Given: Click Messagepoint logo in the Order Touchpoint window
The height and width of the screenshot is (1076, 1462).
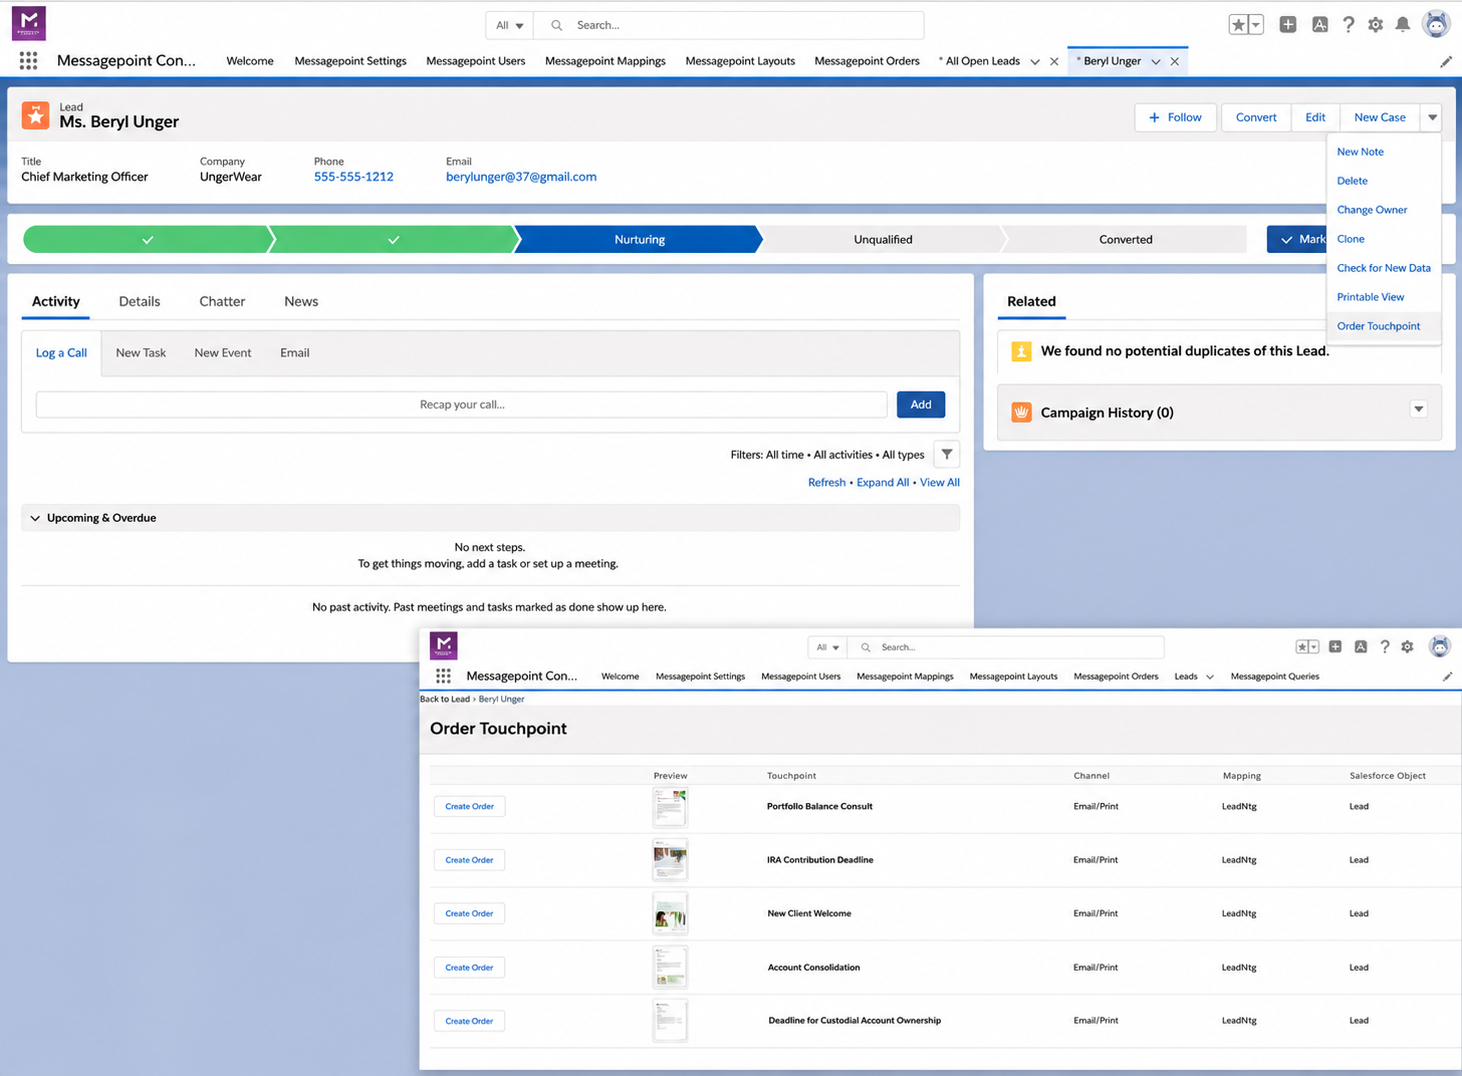Looking at the screenshot, I should tap(443, 646).
